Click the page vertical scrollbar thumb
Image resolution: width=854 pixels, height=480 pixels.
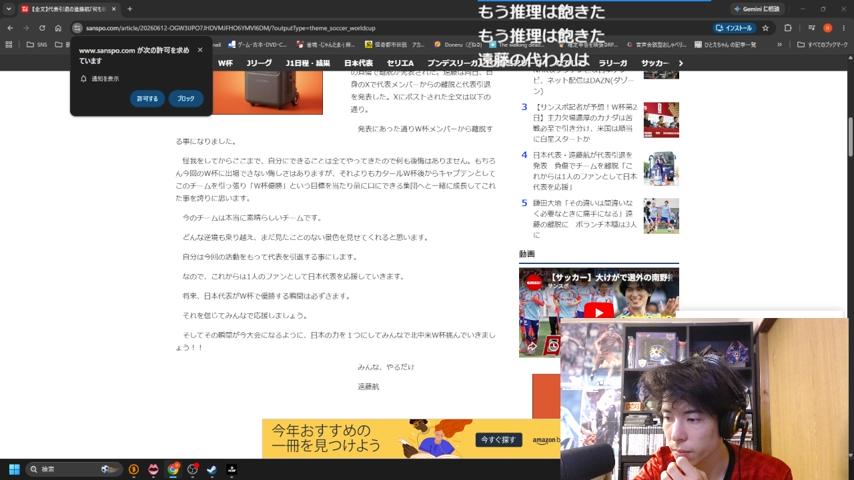click(x=850, y=136)
